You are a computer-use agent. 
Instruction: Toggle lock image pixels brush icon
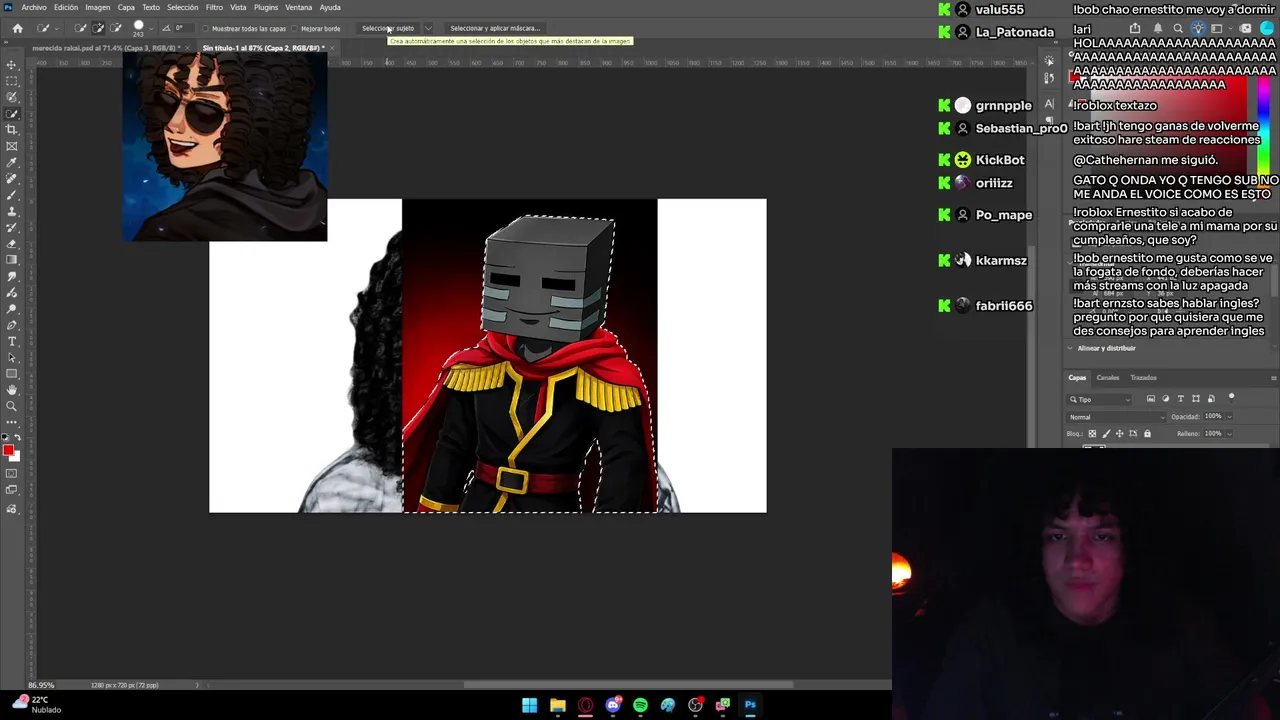(x=1106, y=434)
